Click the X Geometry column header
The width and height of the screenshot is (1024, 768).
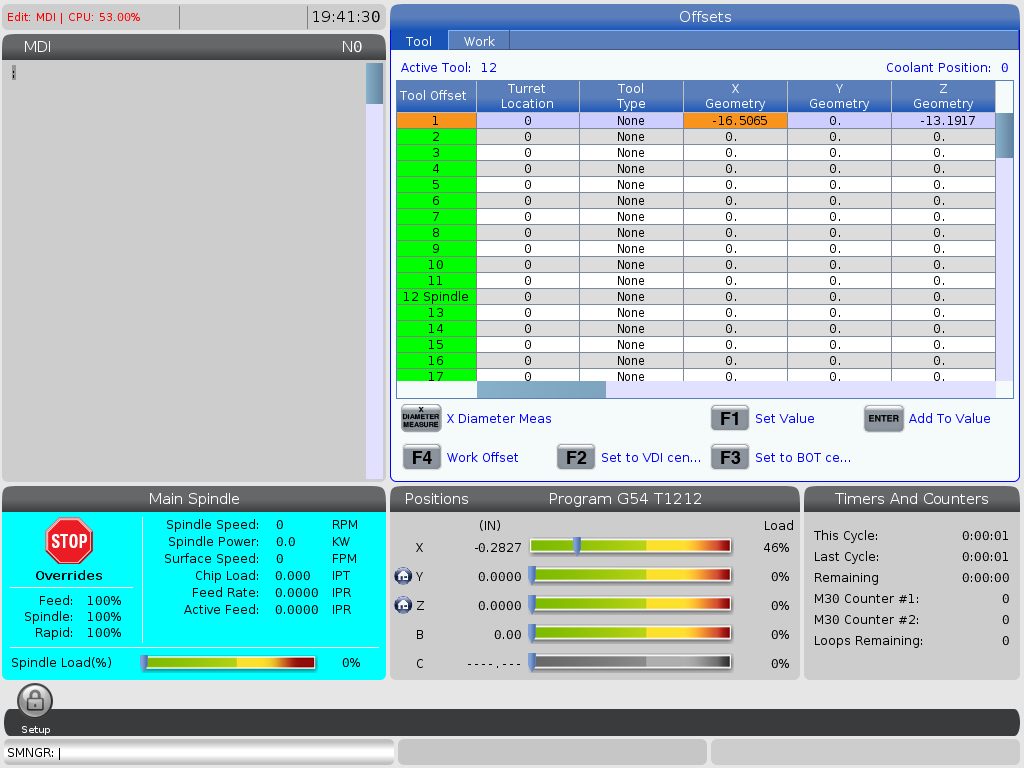pyautogui.click(x=735, y=96)
